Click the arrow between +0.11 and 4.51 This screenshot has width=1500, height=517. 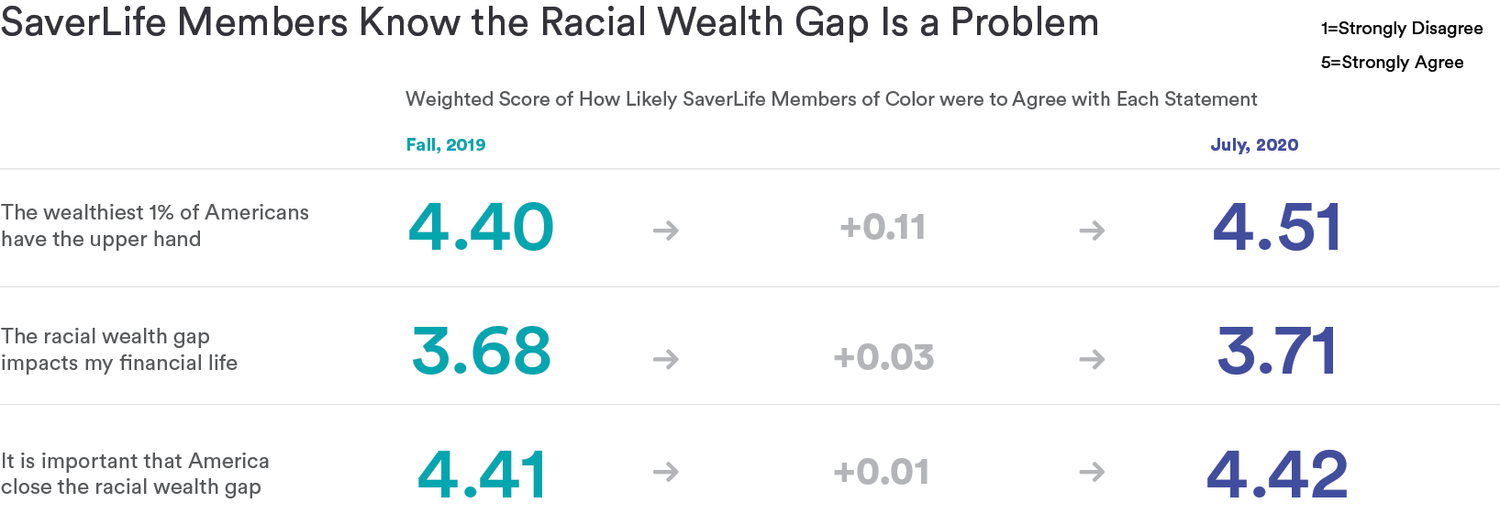click(x=1092, y=230)
